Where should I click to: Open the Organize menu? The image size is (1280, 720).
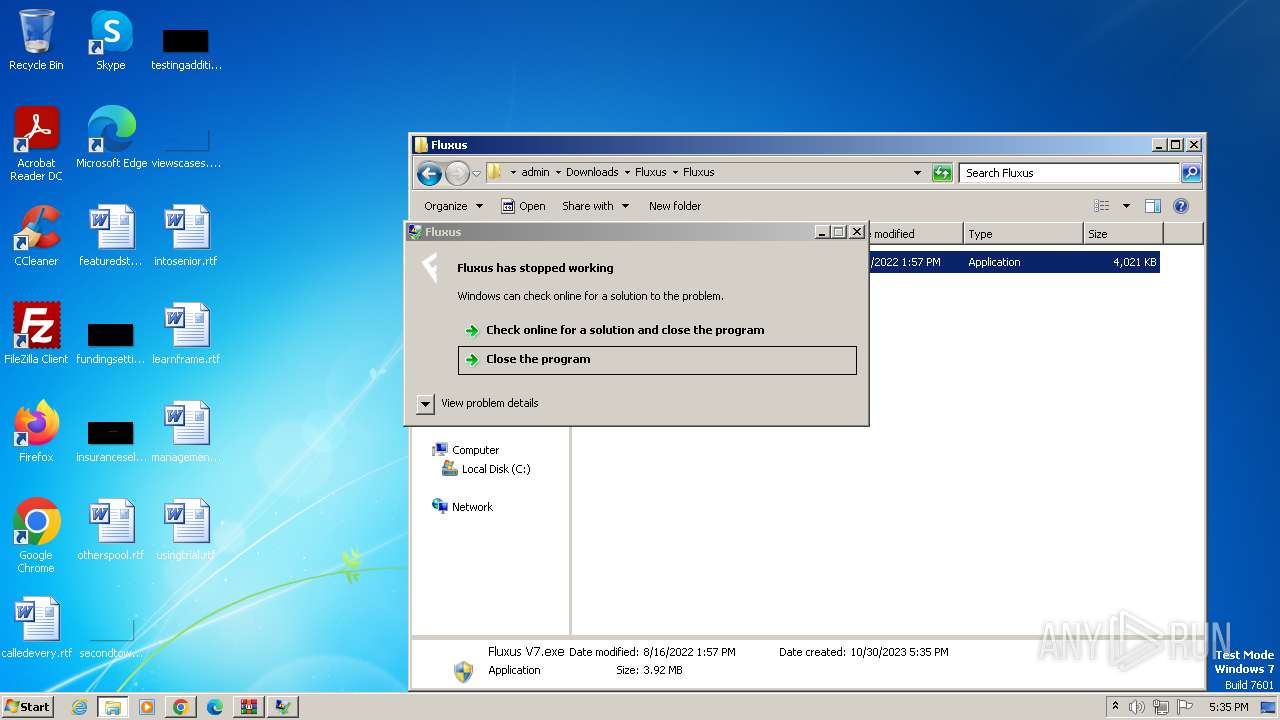(453, 206)
